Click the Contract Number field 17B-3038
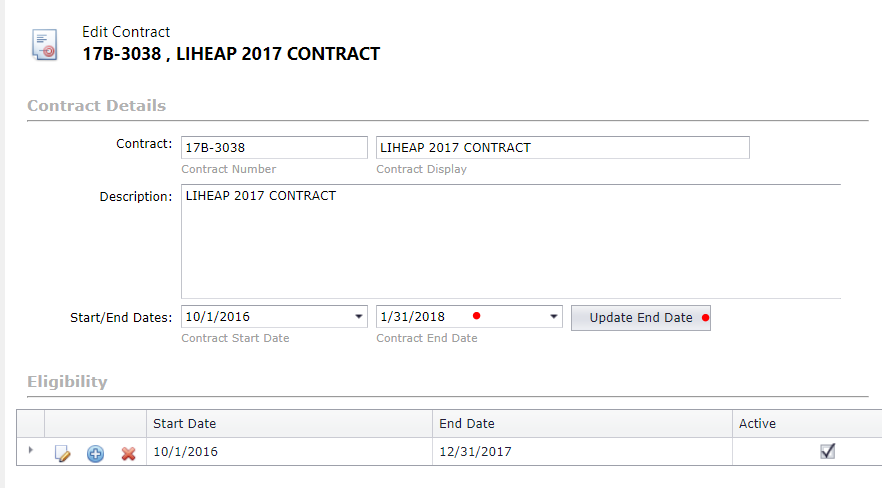Image resolution: width=882 pixels, height=488 pixels. 274,147
